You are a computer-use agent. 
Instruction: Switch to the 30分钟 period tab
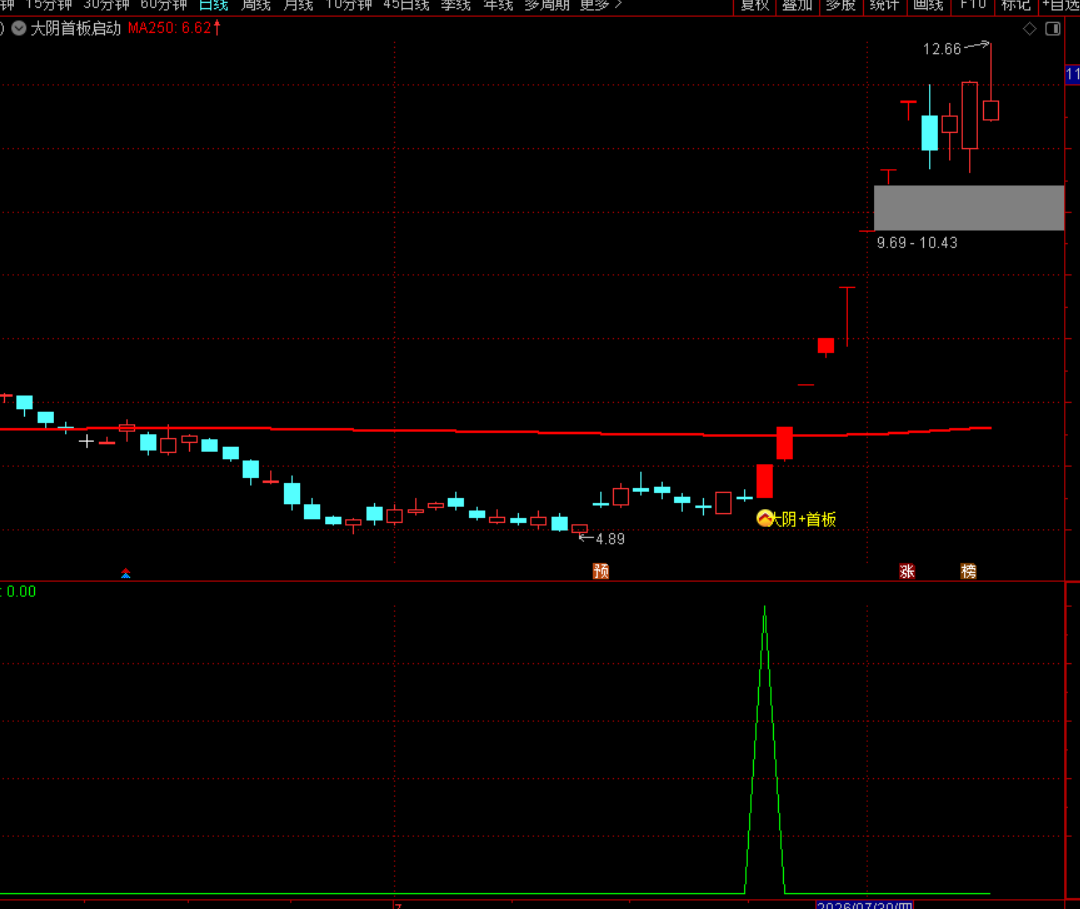pos(106,6)
